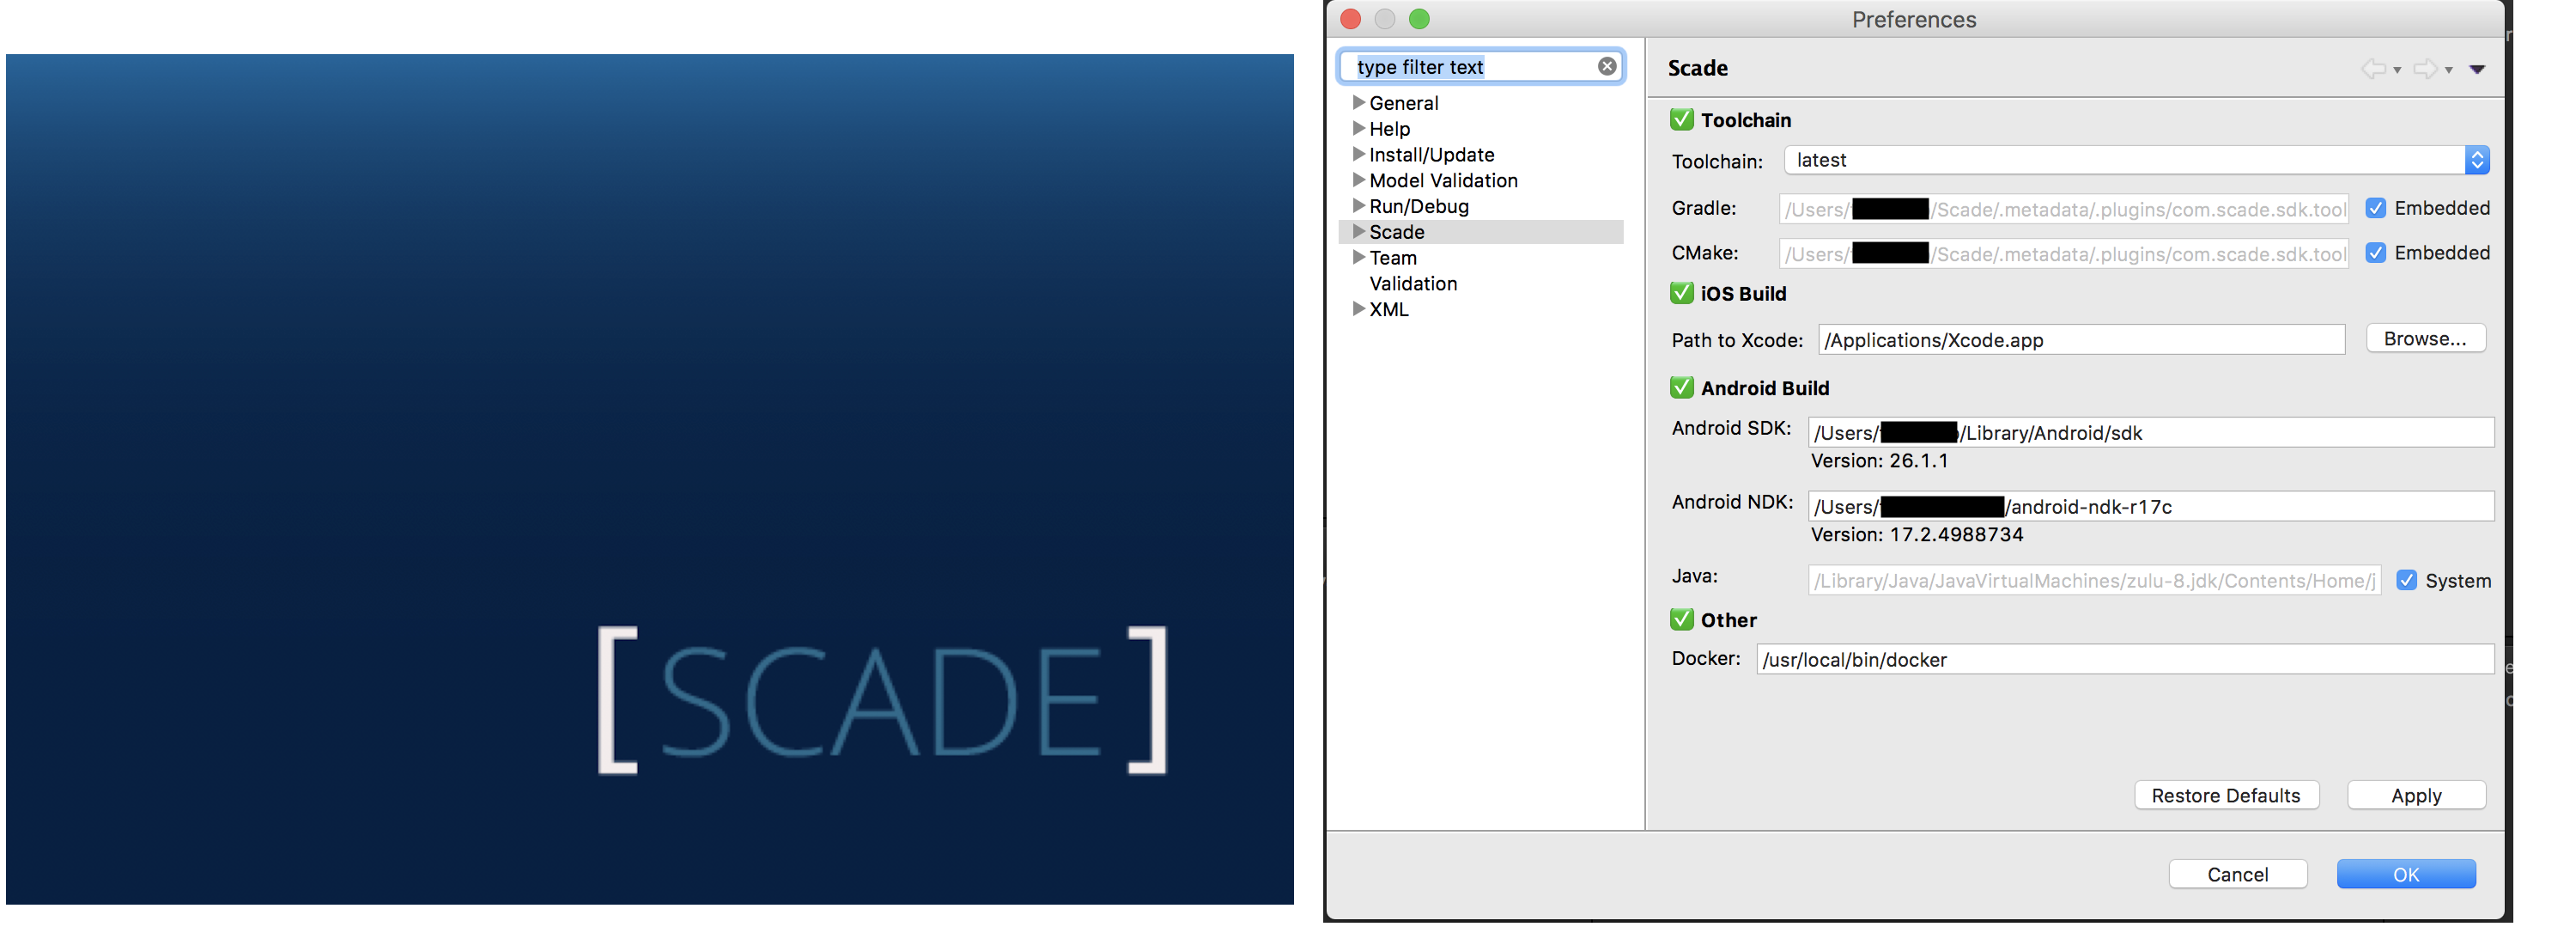This screenshot has height=933, width=2576.
Task: Toggle the CMake Embedded checkbox
Action: [2376, 253]
